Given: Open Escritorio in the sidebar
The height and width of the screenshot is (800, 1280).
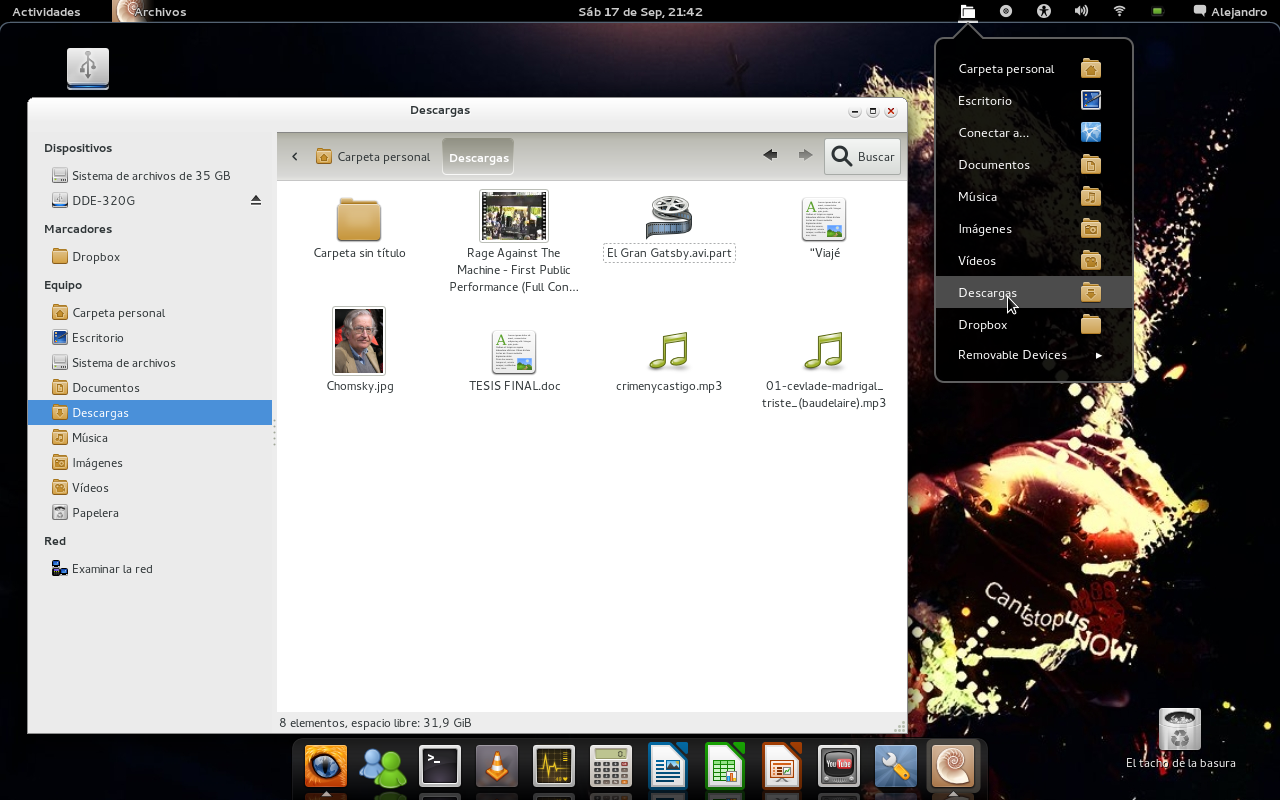Looking at the screenshot, I should [150, 337].
